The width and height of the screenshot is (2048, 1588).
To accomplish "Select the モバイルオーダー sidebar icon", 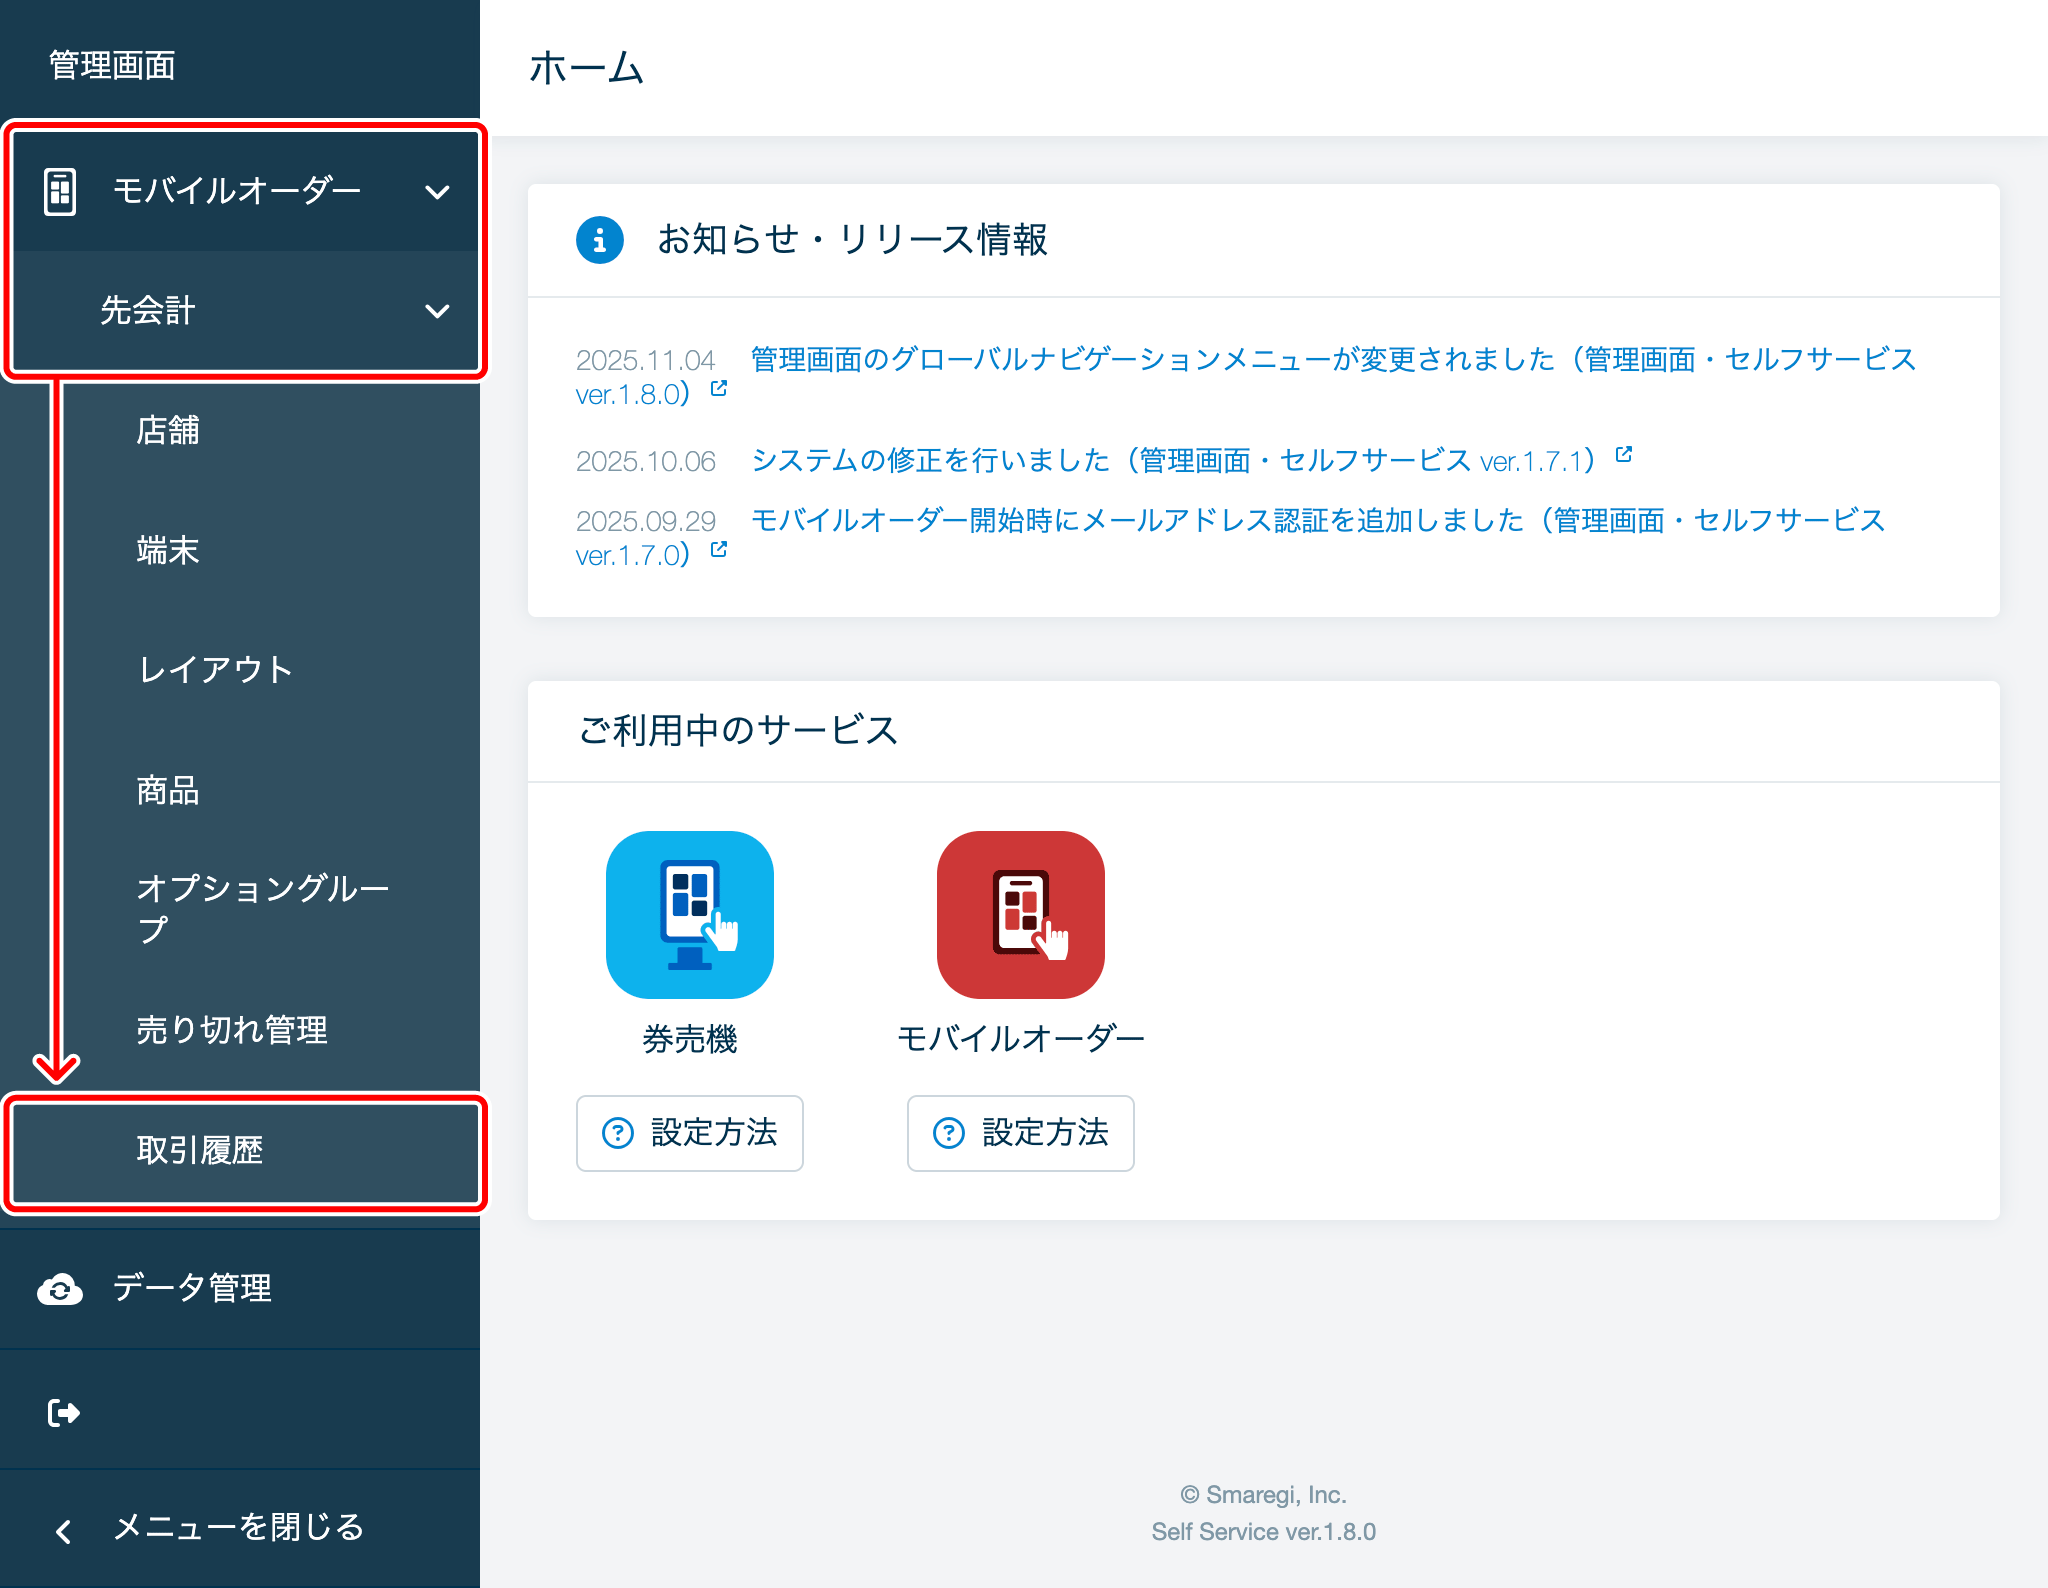I will pos(60,190).
